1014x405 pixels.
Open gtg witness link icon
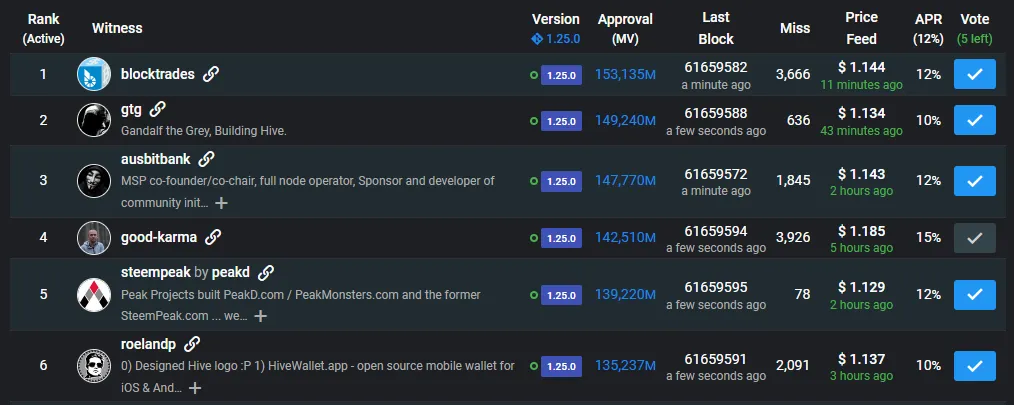pyautogui.click(x=157, y=109)
